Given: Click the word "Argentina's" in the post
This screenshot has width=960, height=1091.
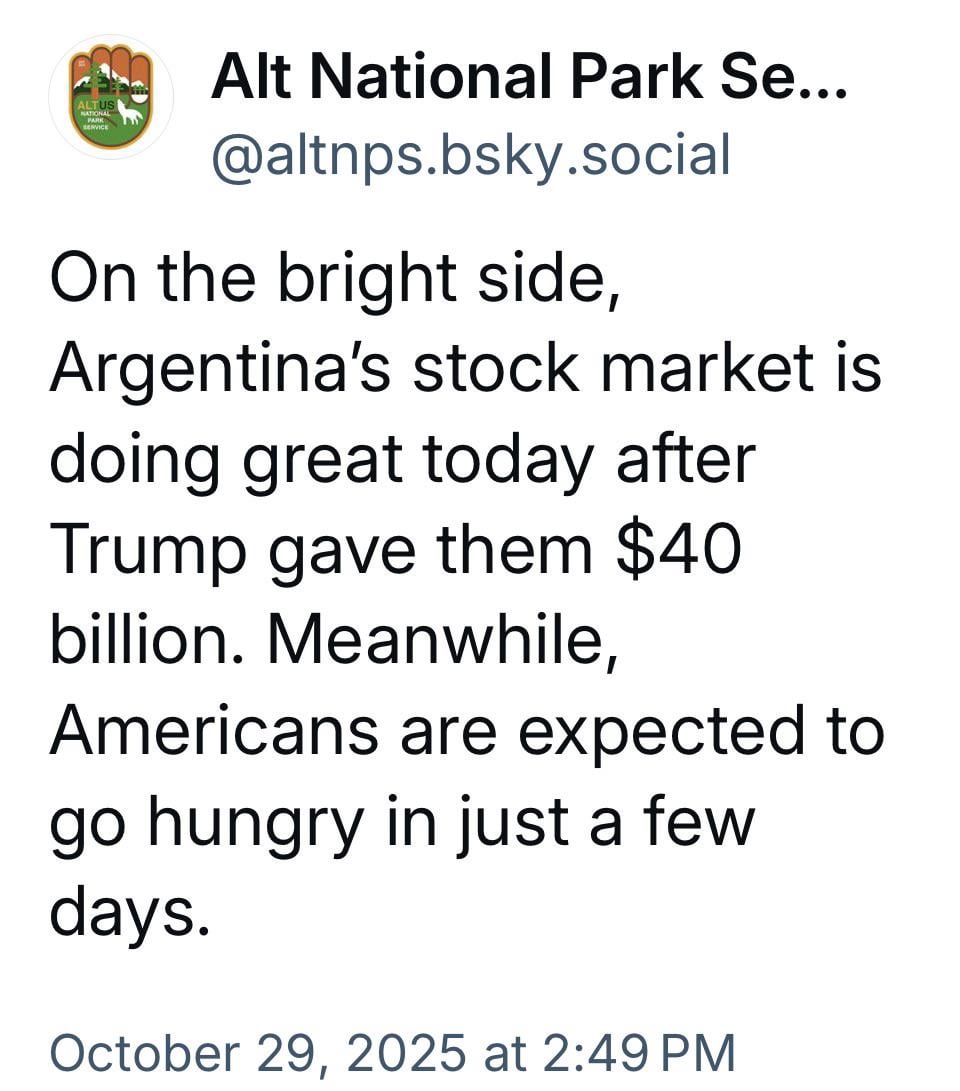Looking at the screenshot, I should point(220,370).
